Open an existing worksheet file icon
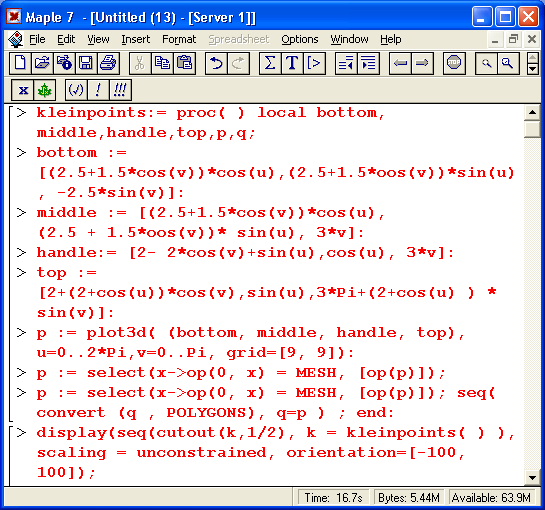 pyautogui.click(x=42, y=63)
